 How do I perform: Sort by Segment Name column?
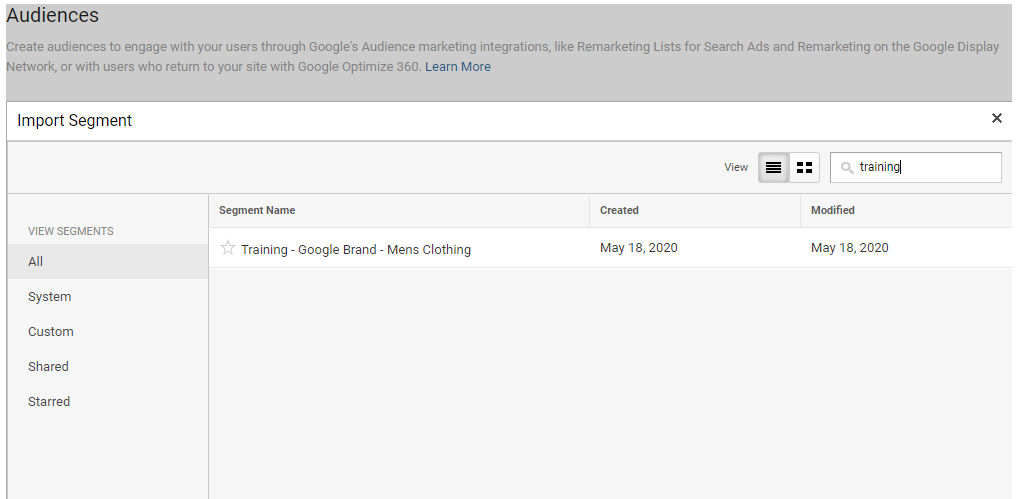pos(257,210)
